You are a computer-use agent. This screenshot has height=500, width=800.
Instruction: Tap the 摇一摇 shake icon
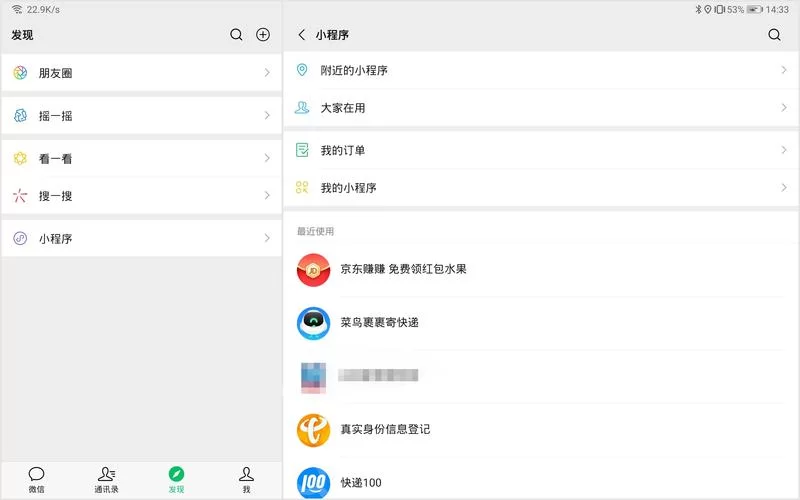[x=20, y=115]
